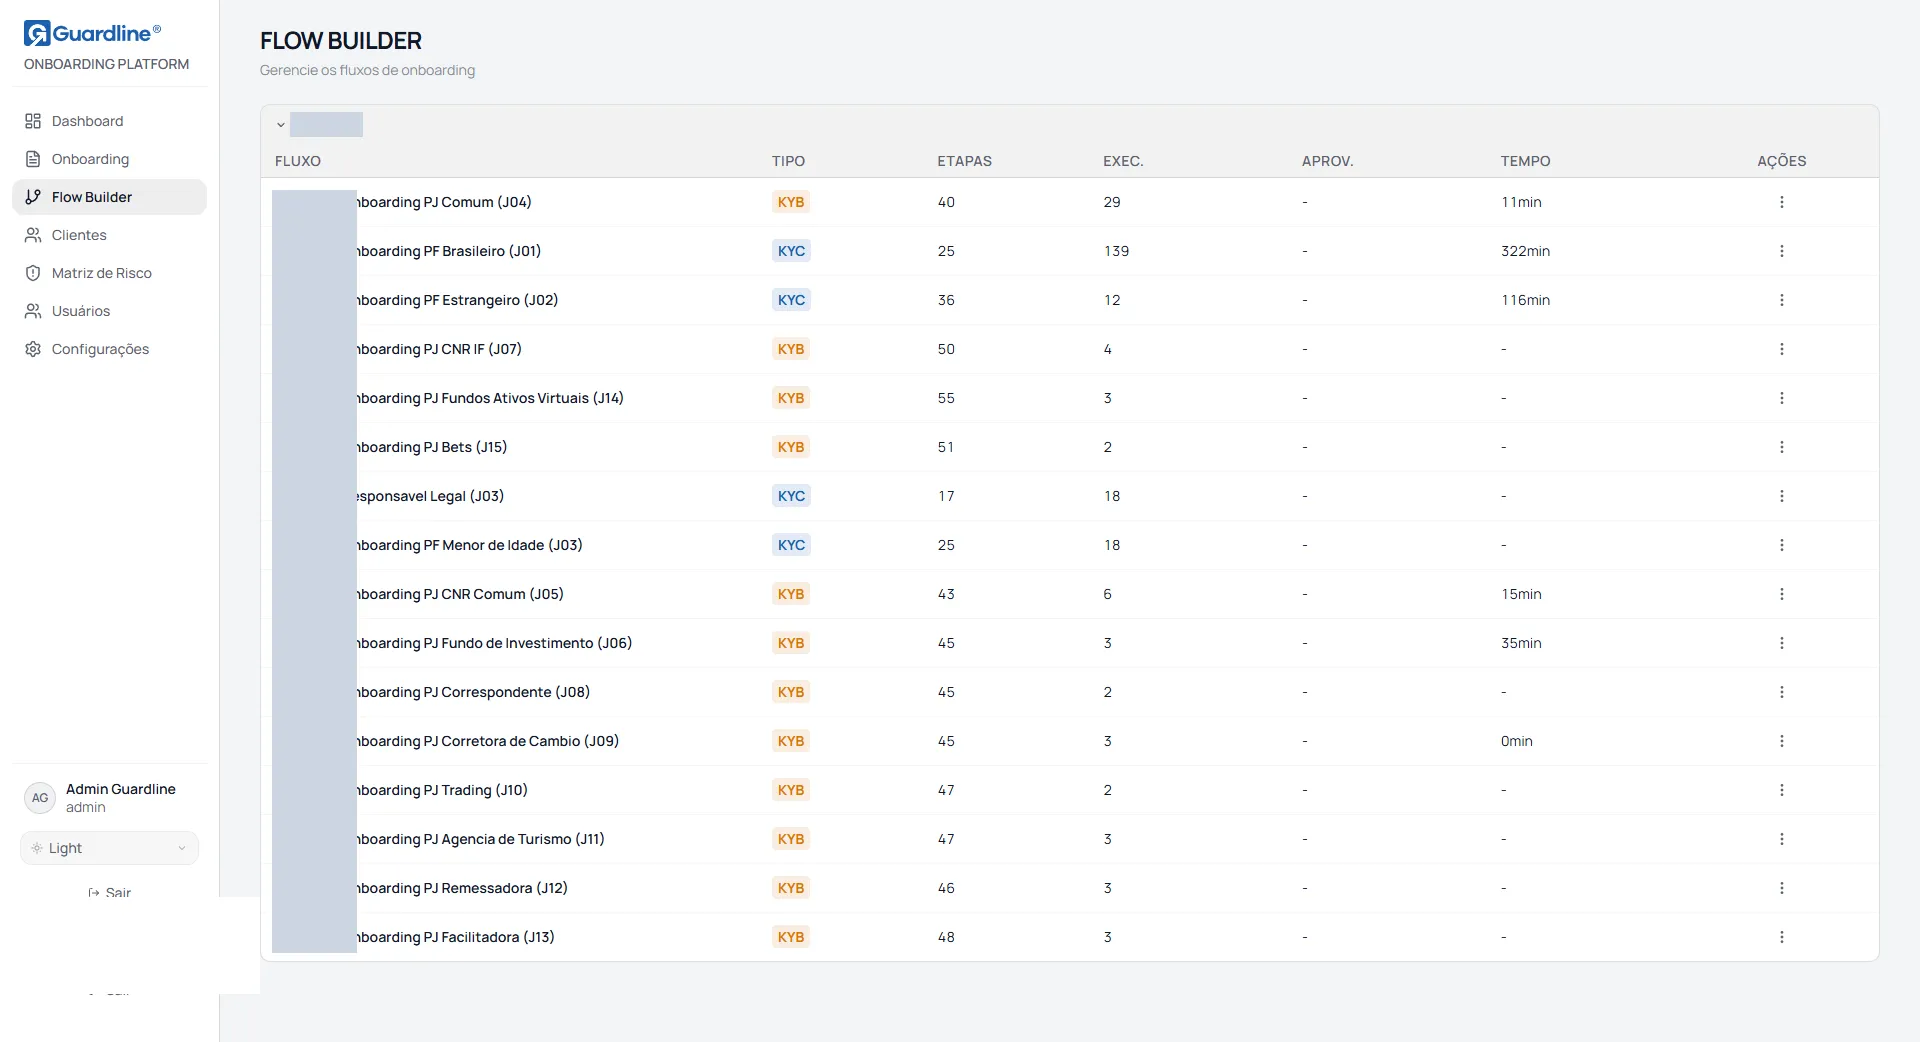Click the KYC badge for PF Brasileiro (J01)
Image resolution: width=1920 pixels, height=1042 pixels.
(x=791, y=251)
